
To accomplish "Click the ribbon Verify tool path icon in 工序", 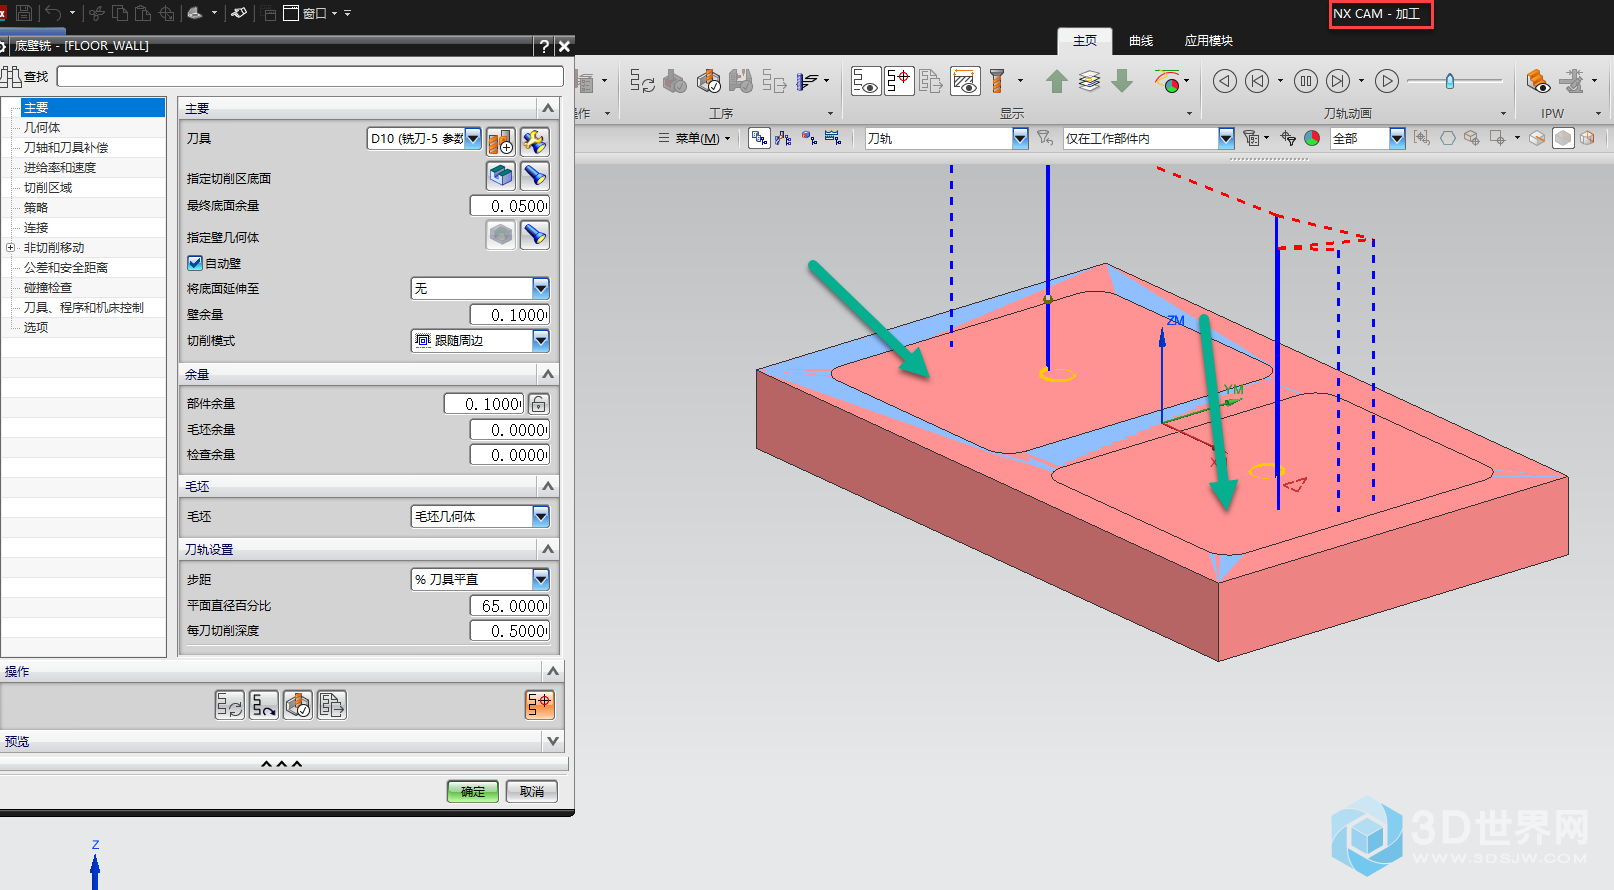I will click(709, 82).
